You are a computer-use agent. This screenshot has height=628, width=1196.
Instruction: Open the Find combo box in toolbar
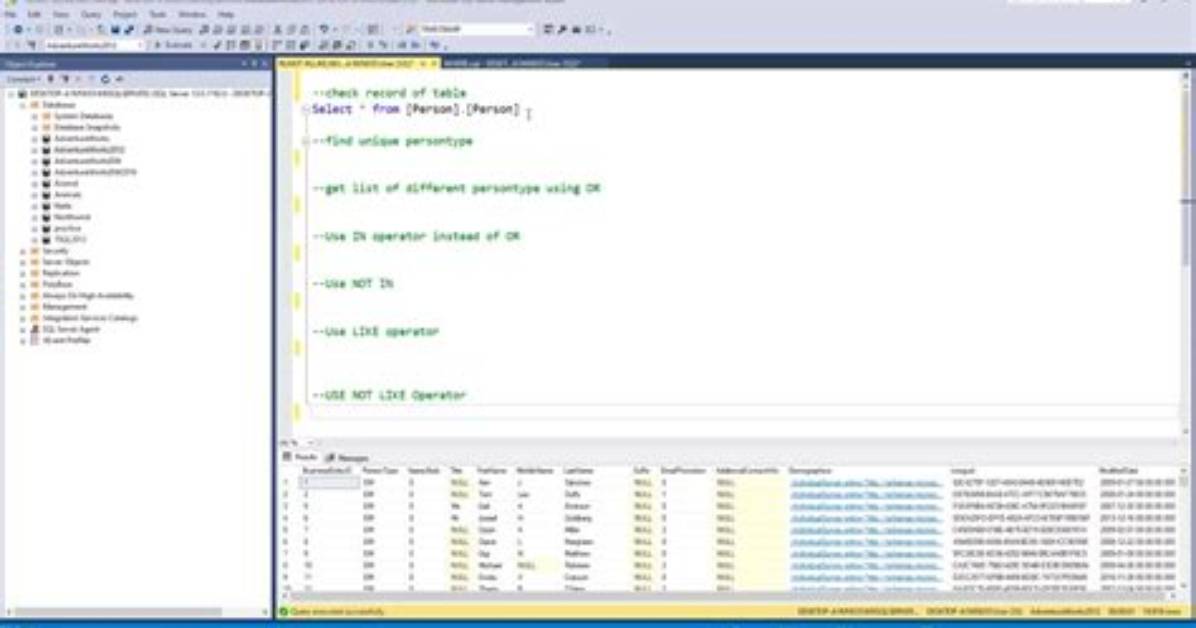coord(477,30)
